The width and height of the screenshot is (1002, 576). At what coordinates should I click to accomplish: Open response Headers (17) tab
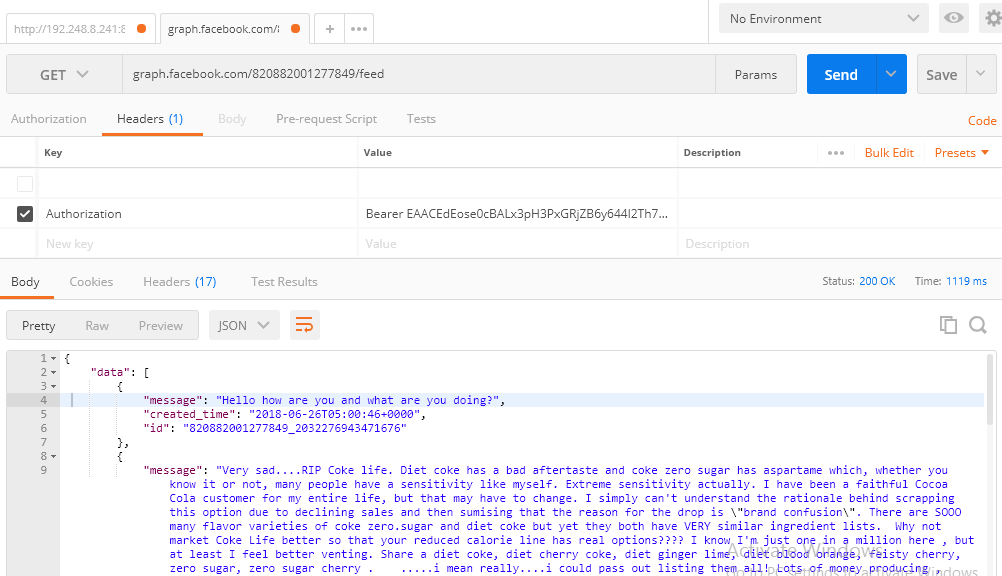[x=180, y=282]
